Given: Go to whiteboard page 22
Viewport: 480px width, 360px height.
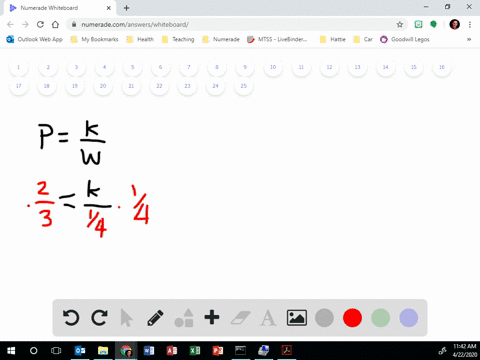Looking at the screenshot, I should (159, 86).
